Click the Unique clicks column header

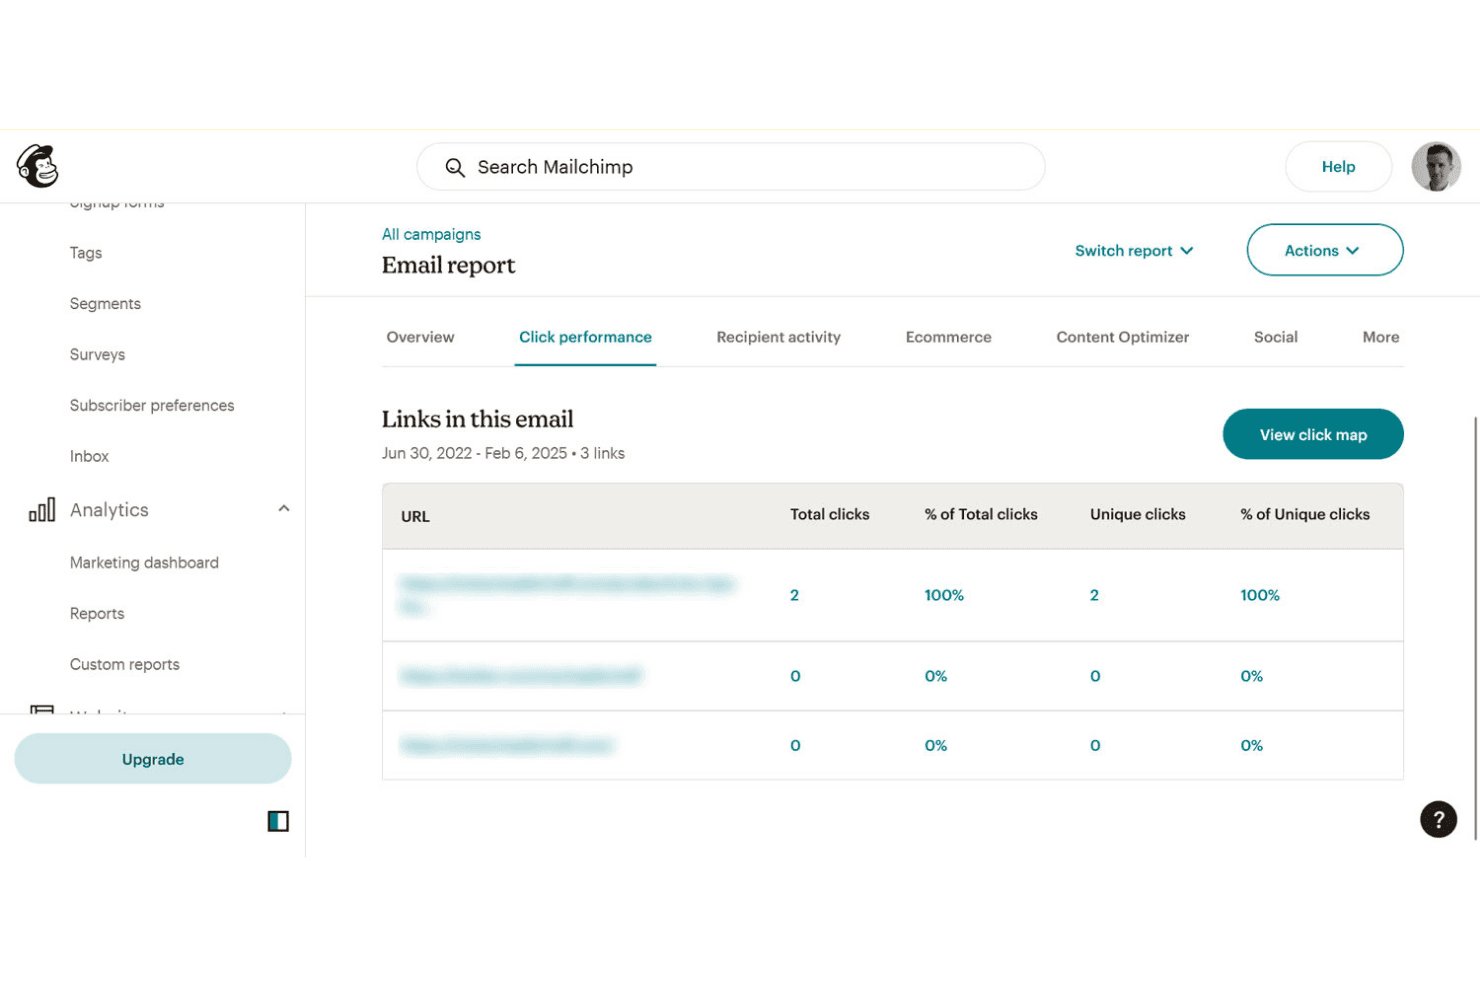tap(1137, 515)
